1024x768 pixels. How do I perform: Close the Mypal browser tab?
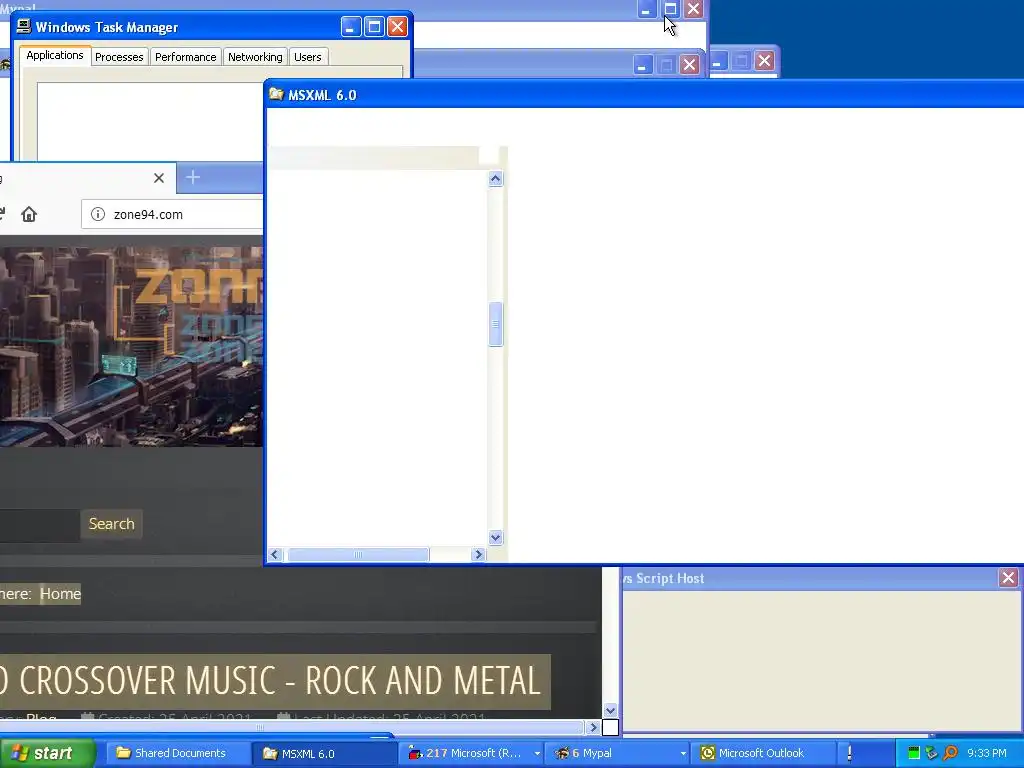(x=159, y=178)
